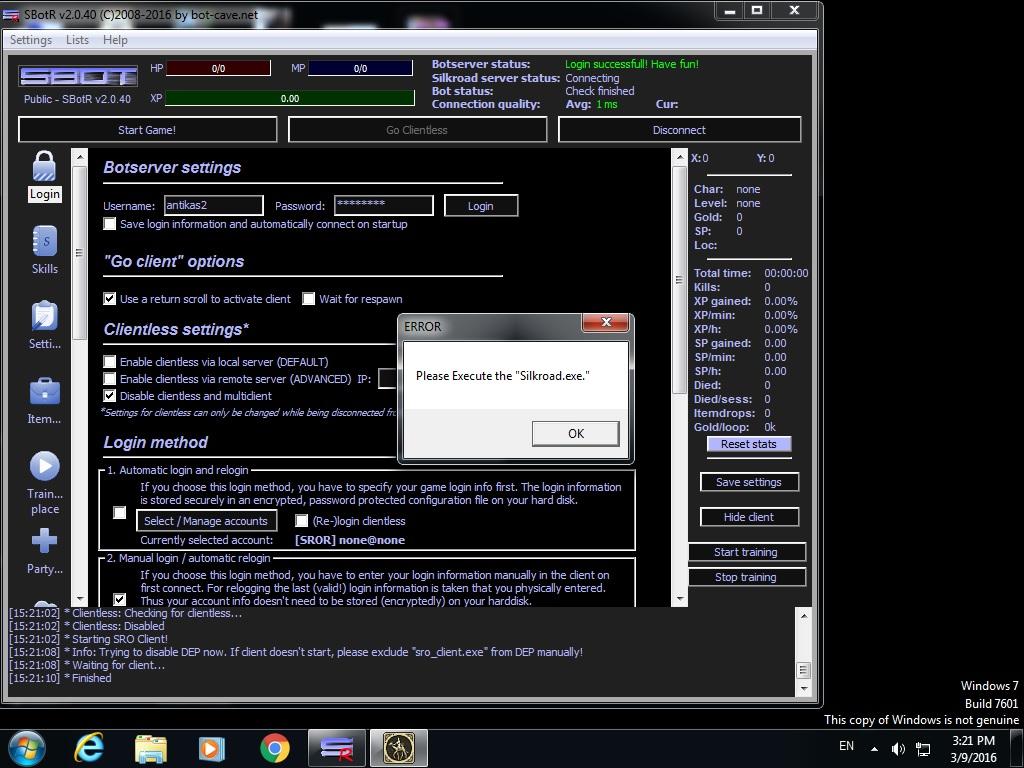Launch Google Chrome from the taskbar
Screen dimensions: 1024x768
click(x=275, y=748)
